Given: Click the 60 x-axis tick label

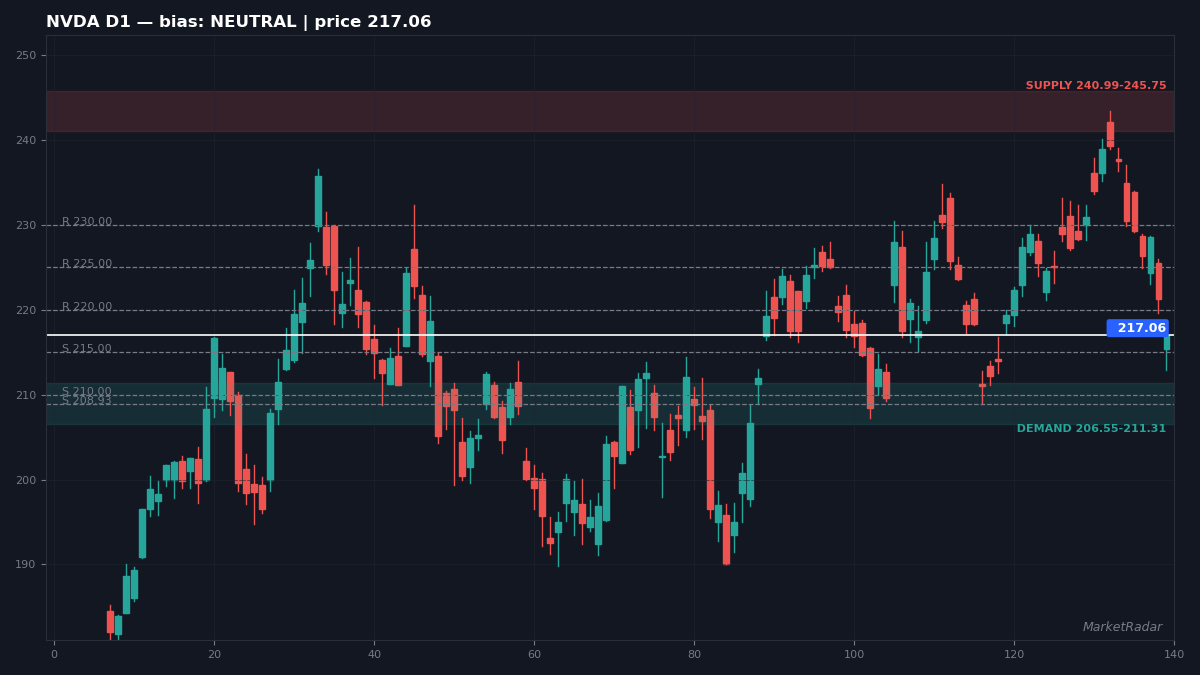Looking at the screenshot, I should pos(534,654).
